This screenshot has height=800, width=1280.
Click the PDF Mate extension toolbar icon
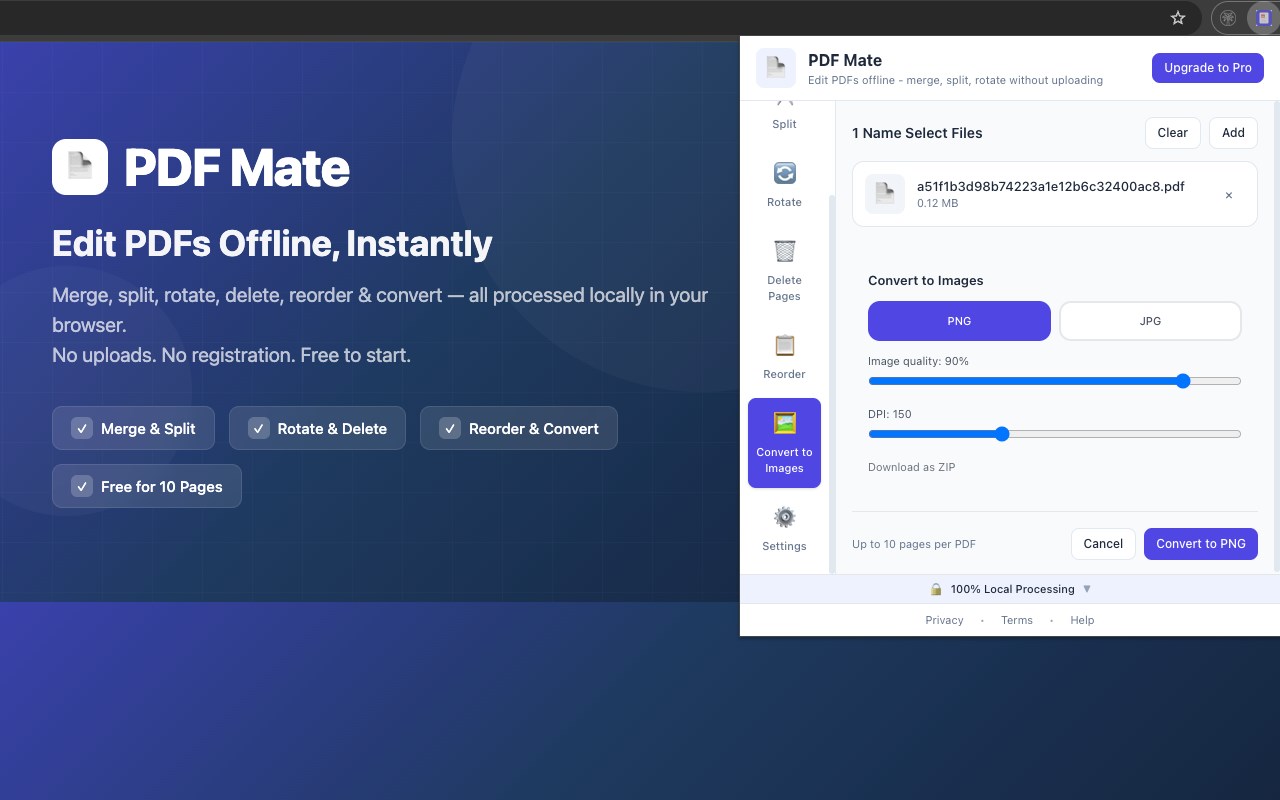point(1263,18)
